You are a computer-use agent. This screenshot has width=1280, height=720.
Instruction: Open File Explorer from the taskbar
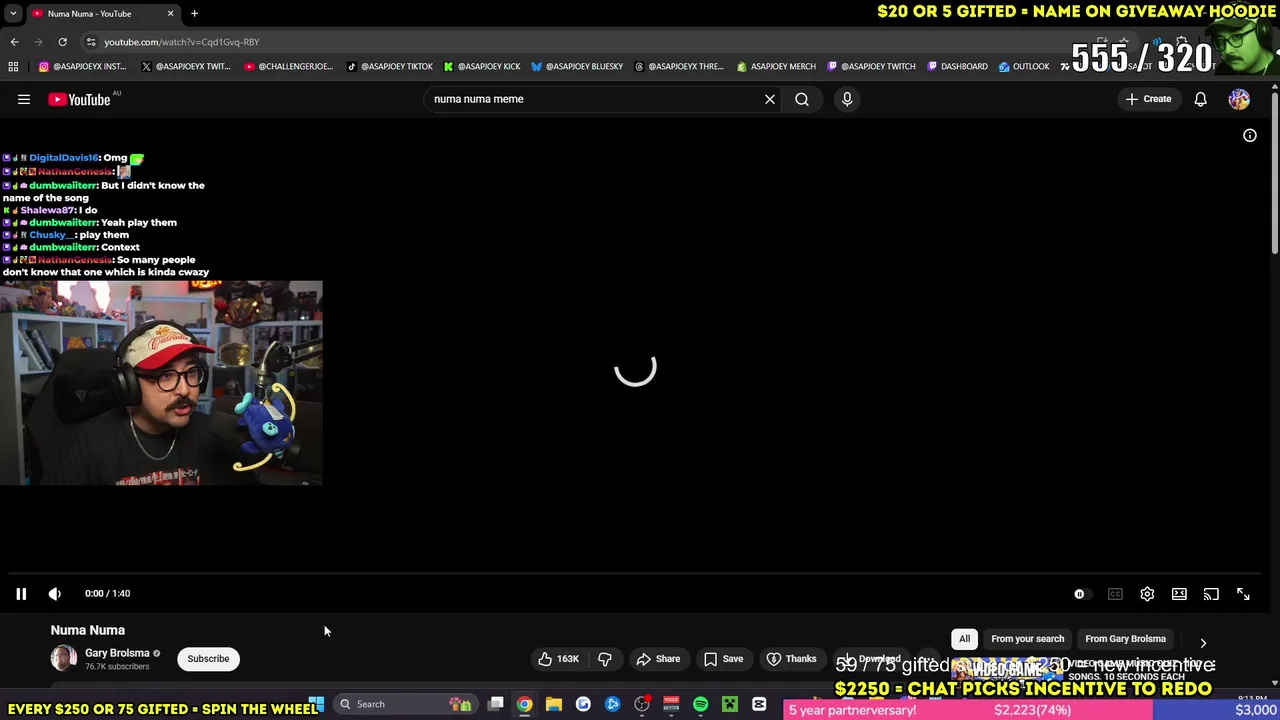pos(554,704)
